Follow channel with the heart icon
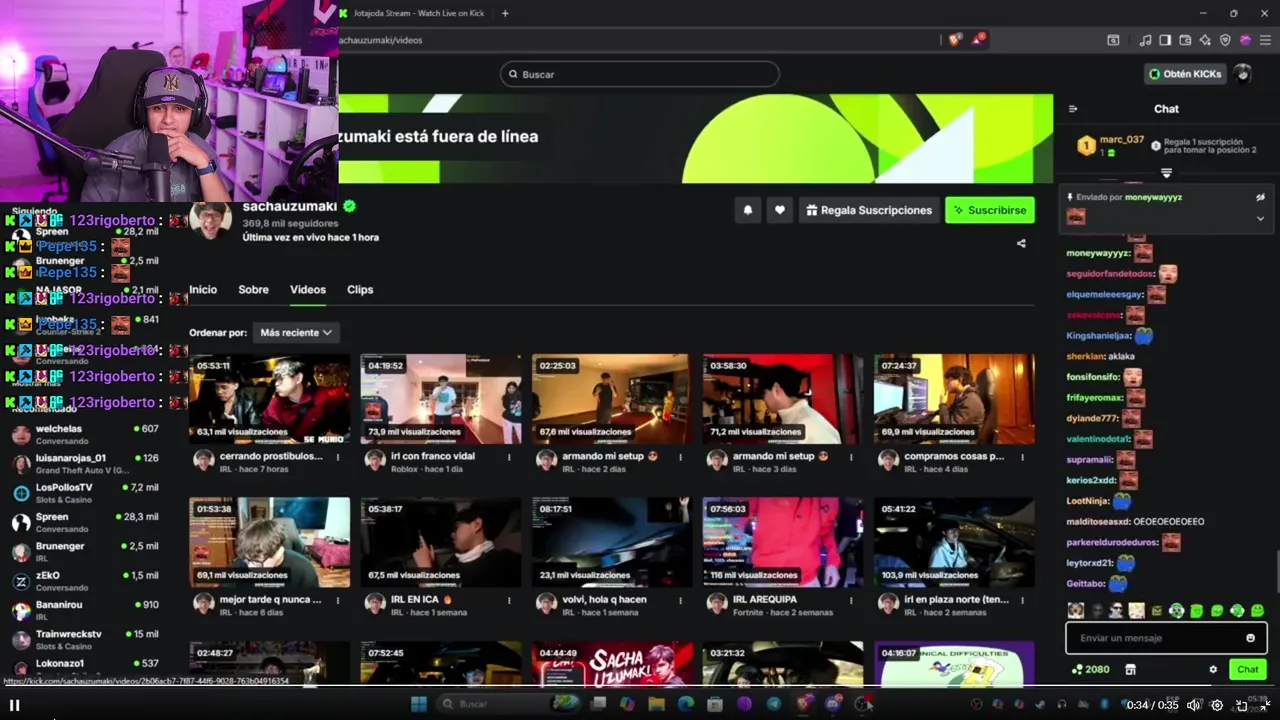 (x=780, y=210)
